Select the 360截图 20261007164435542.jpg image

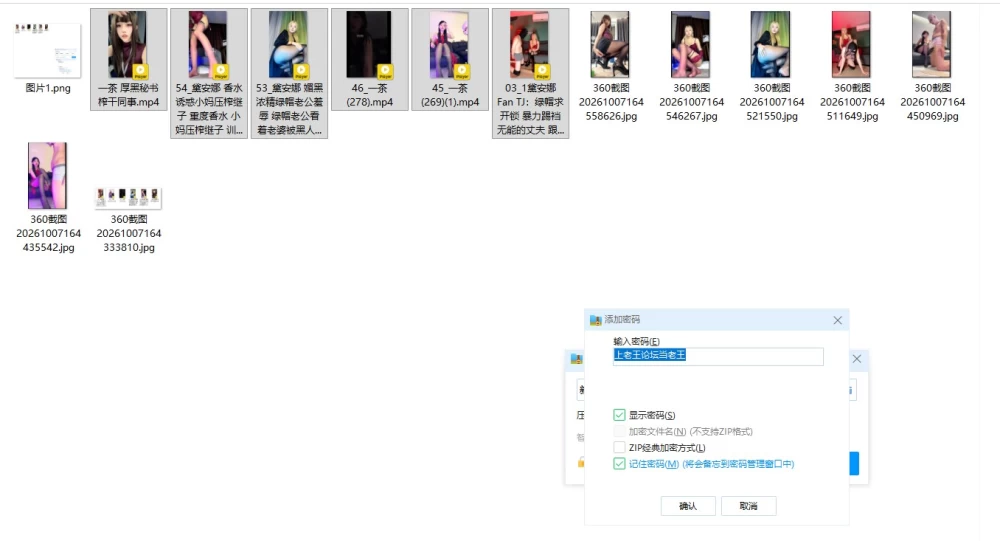pyautogui.click(x=47, y=175)
